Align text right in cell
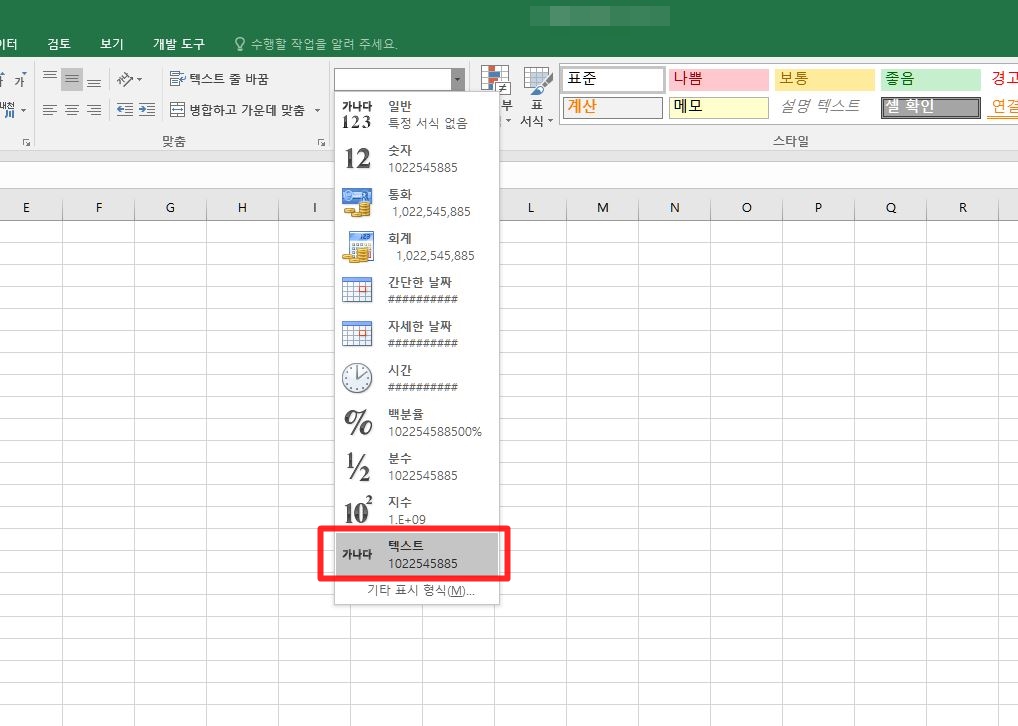 [94, 110]
